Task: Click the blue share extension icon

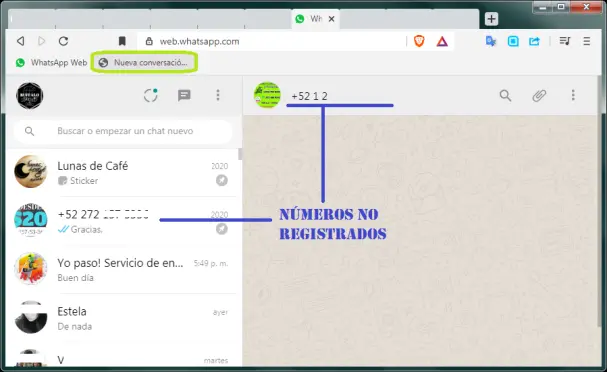Action: (534, 41)
